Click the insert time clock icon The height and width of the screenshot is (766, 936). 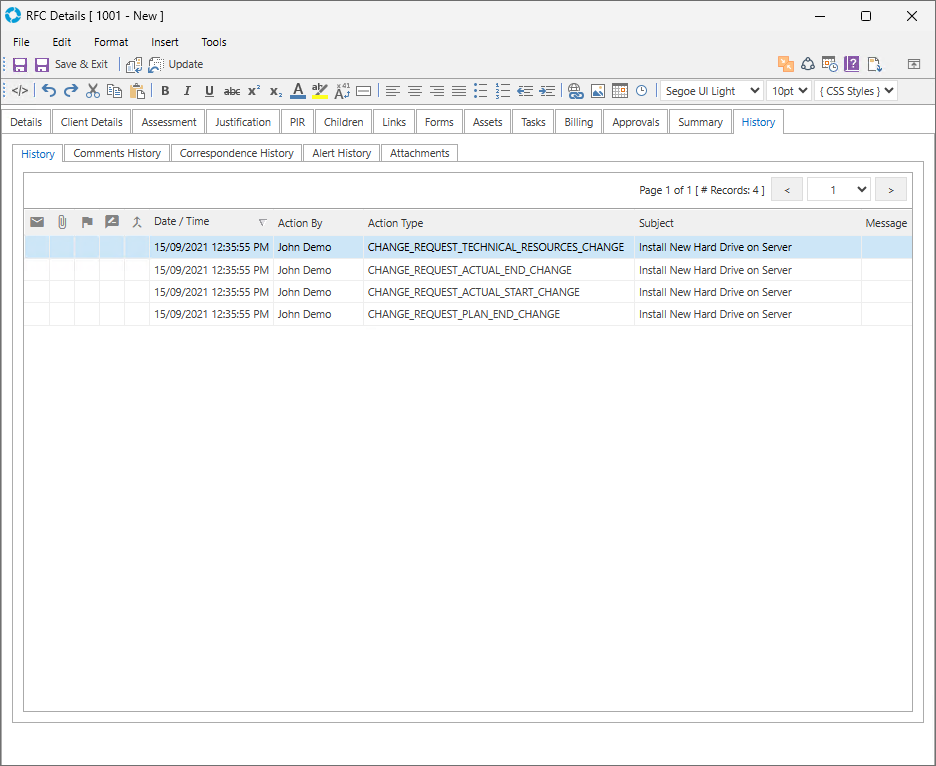coord(641,91)
